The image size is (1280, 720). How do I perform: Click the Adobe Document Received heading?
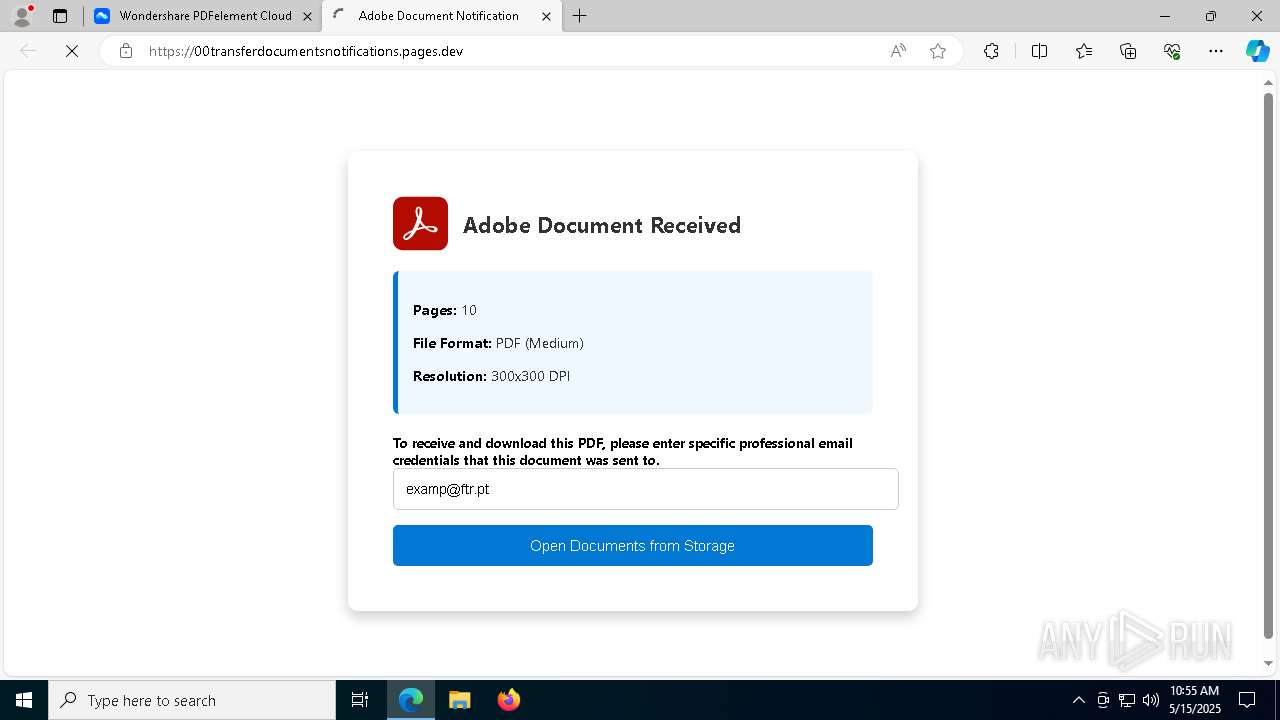602,225
